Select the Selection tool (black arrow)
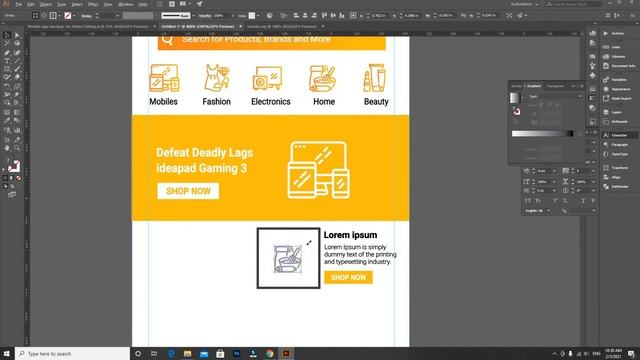This screenshot has height=360, width=640. pos(7,36)
